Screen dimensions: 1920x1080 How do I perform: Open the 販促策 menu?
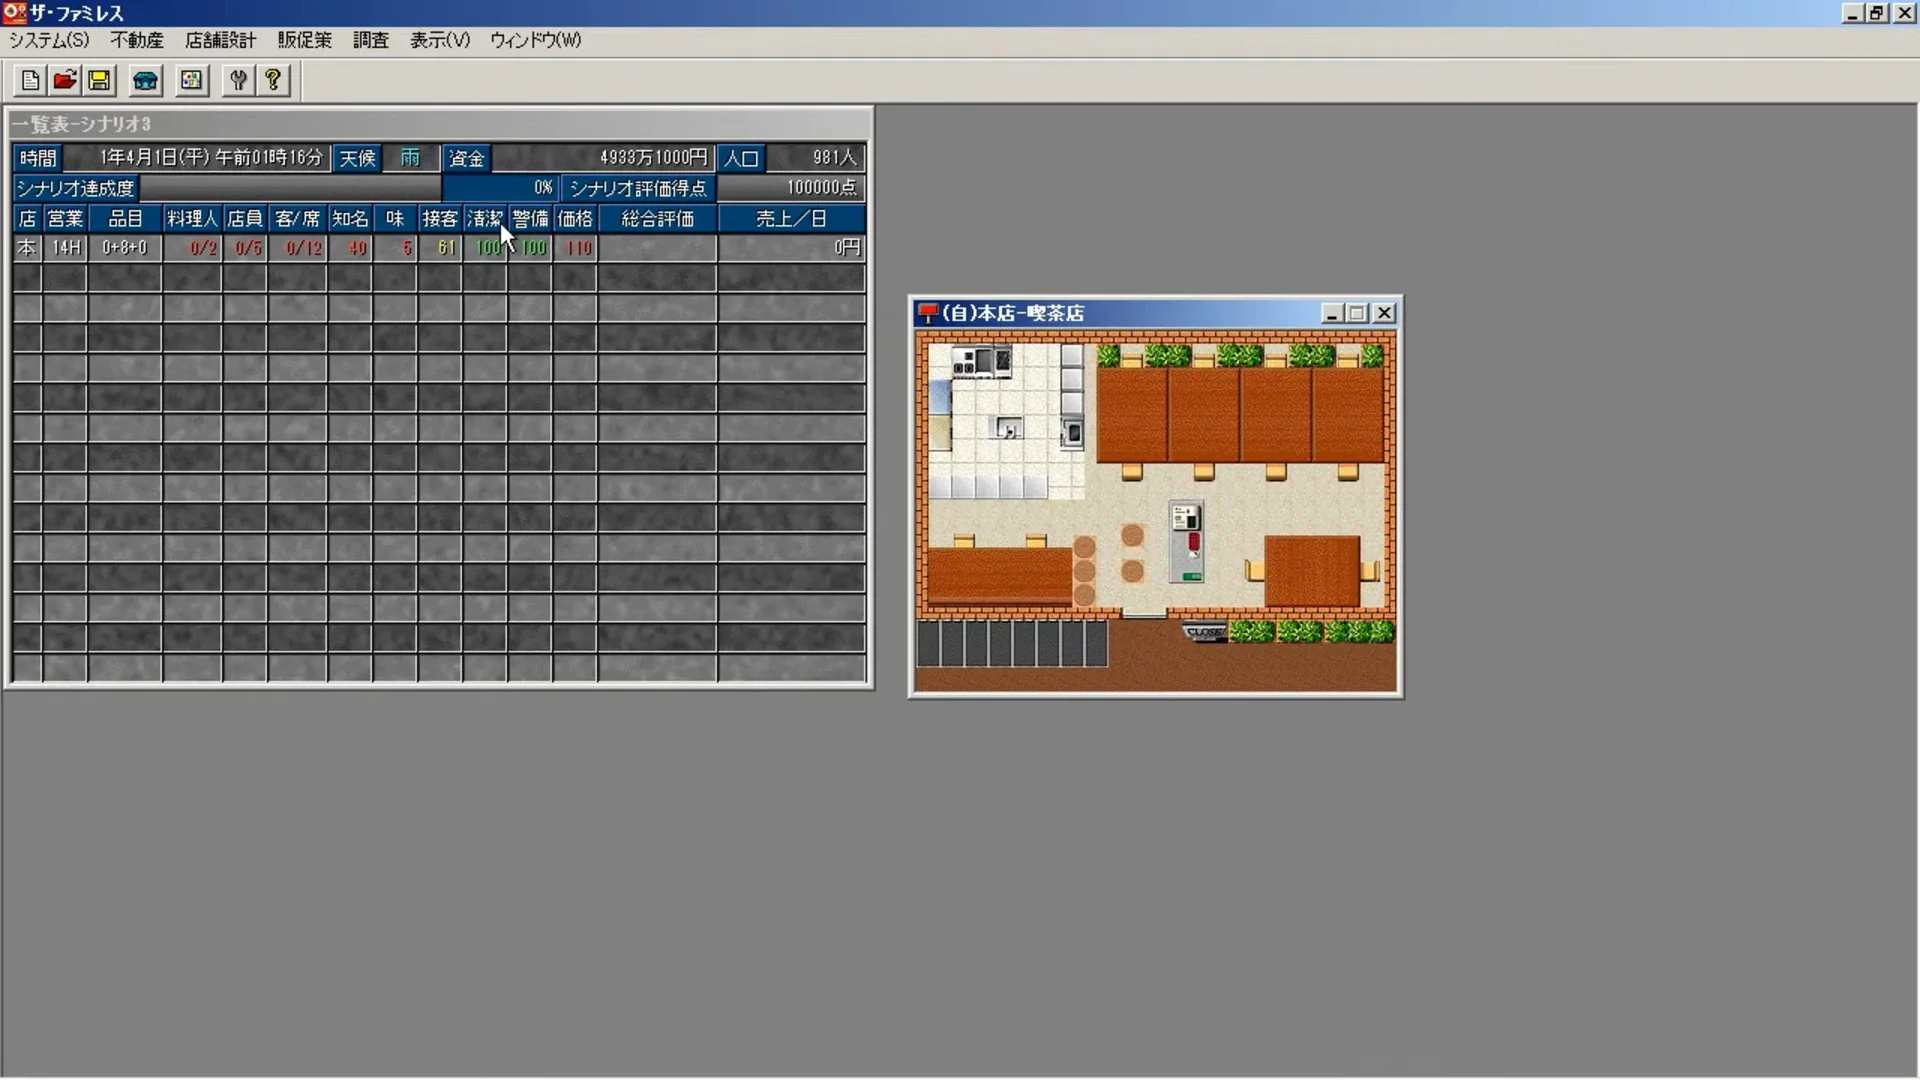point(304,41)
